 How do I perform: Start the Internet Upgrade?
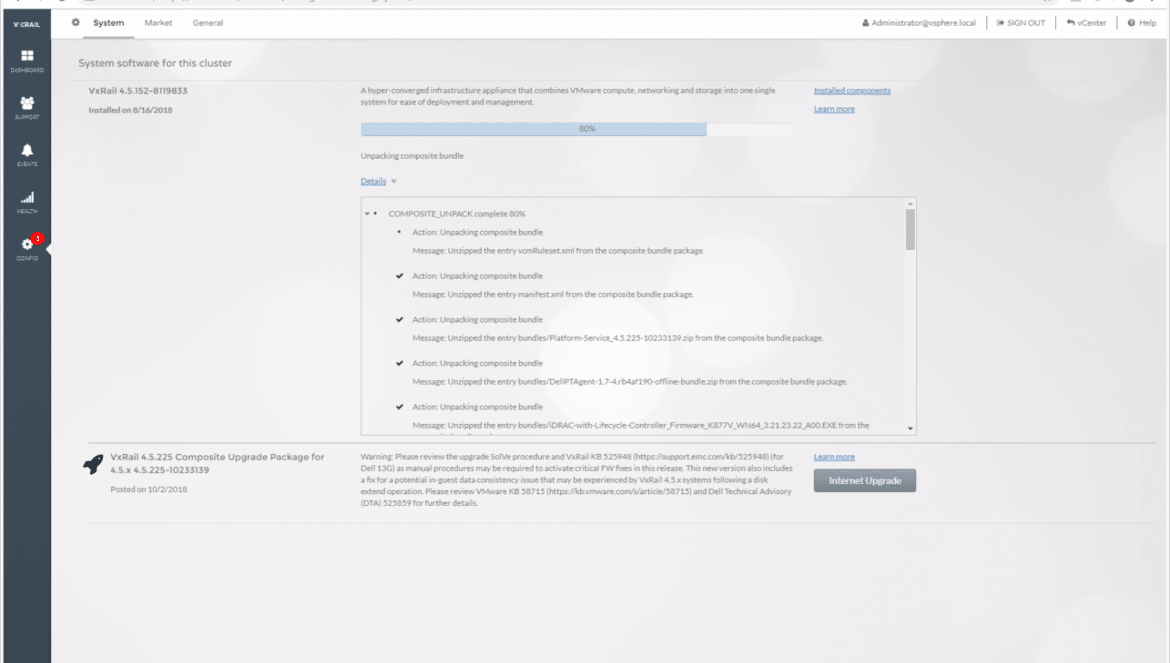coord(865,480)
